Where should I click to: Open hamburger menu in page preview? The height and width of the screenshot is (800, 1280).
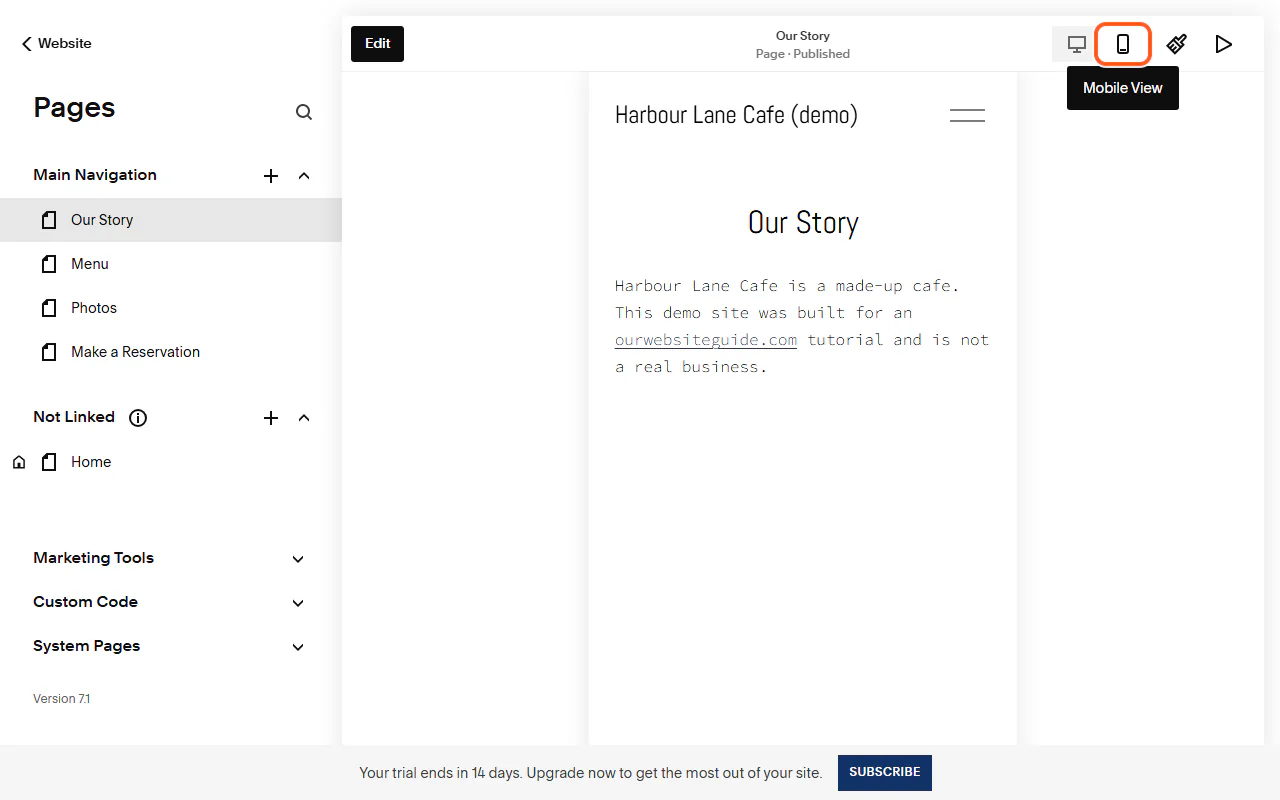click(967, 115)
